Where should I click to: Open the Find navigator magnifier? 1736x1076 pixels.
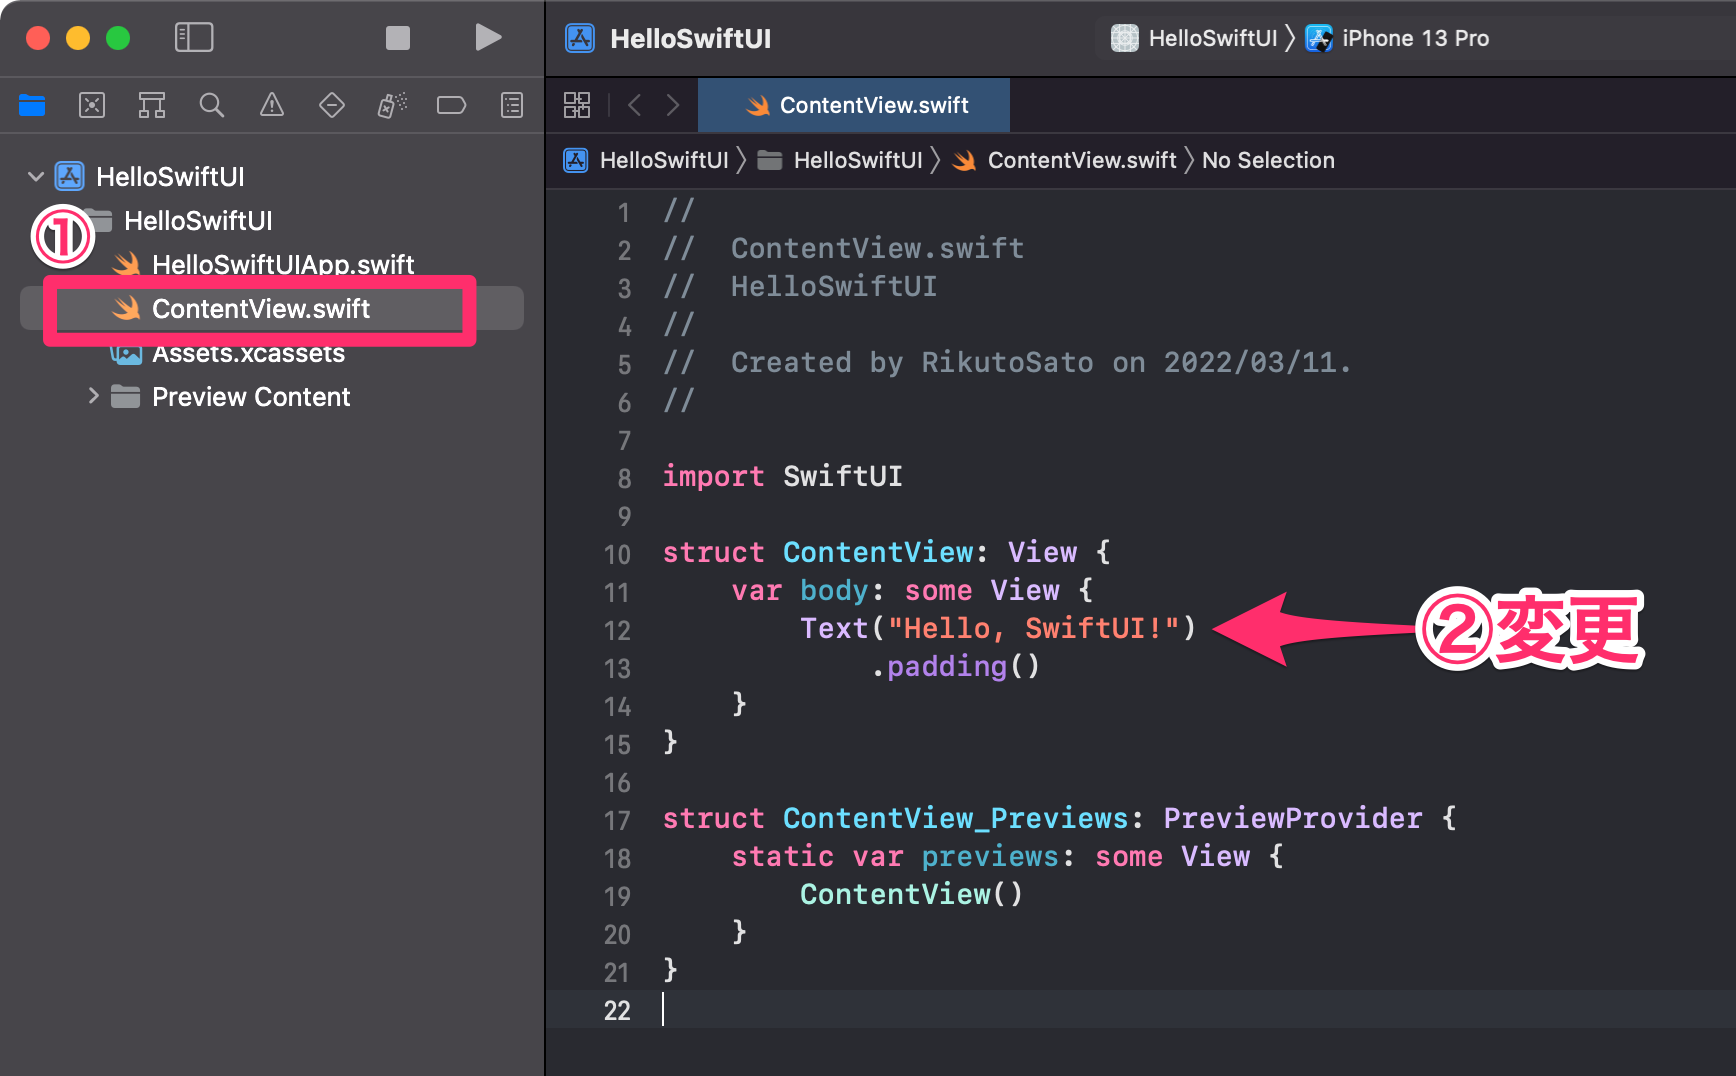(x=211, y=105)
